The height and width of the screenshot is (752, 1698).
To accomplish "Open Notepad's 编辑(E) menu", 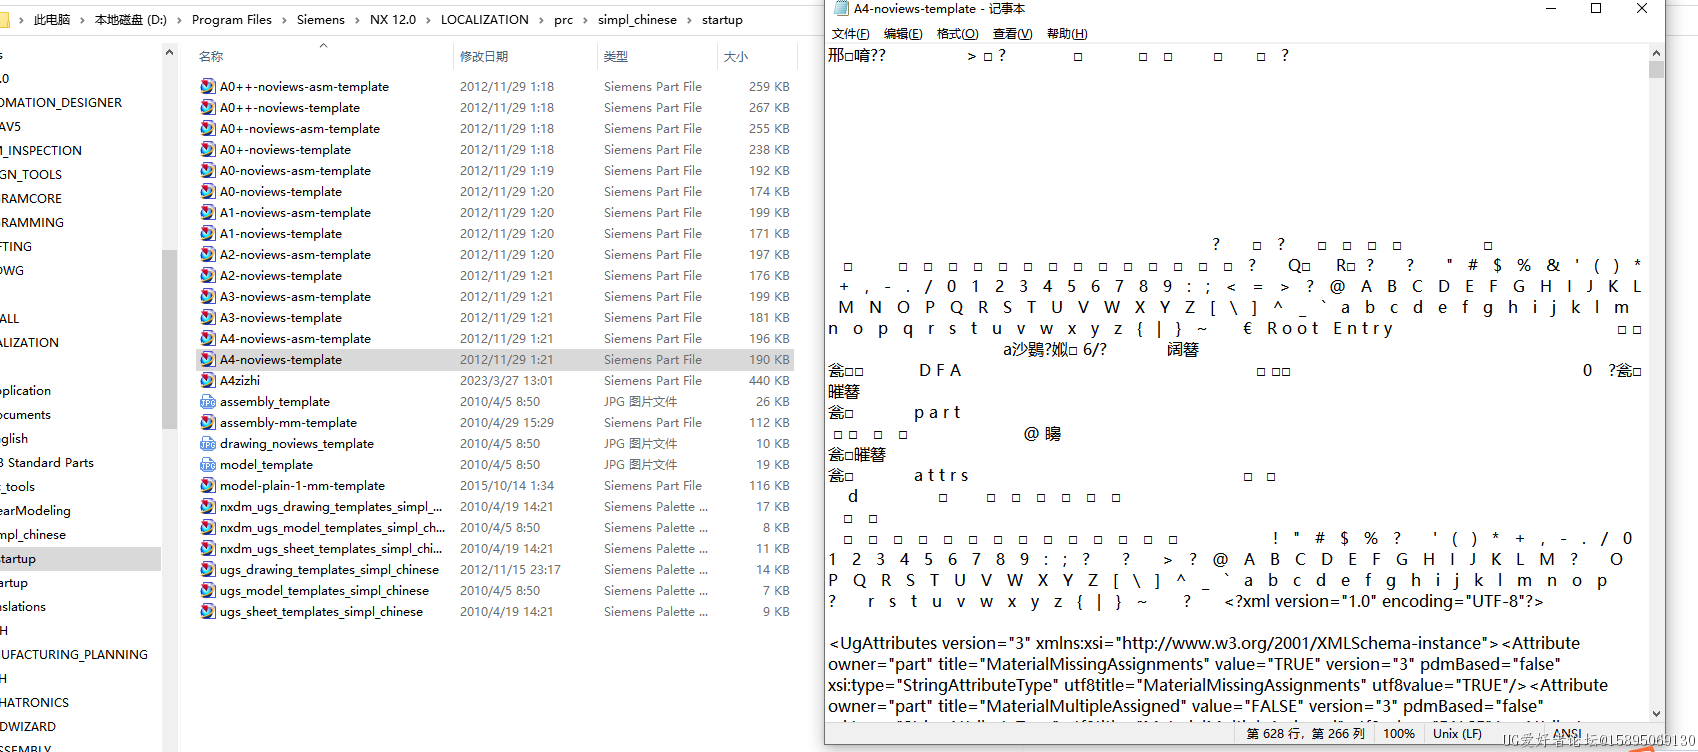I will point(903,34).
